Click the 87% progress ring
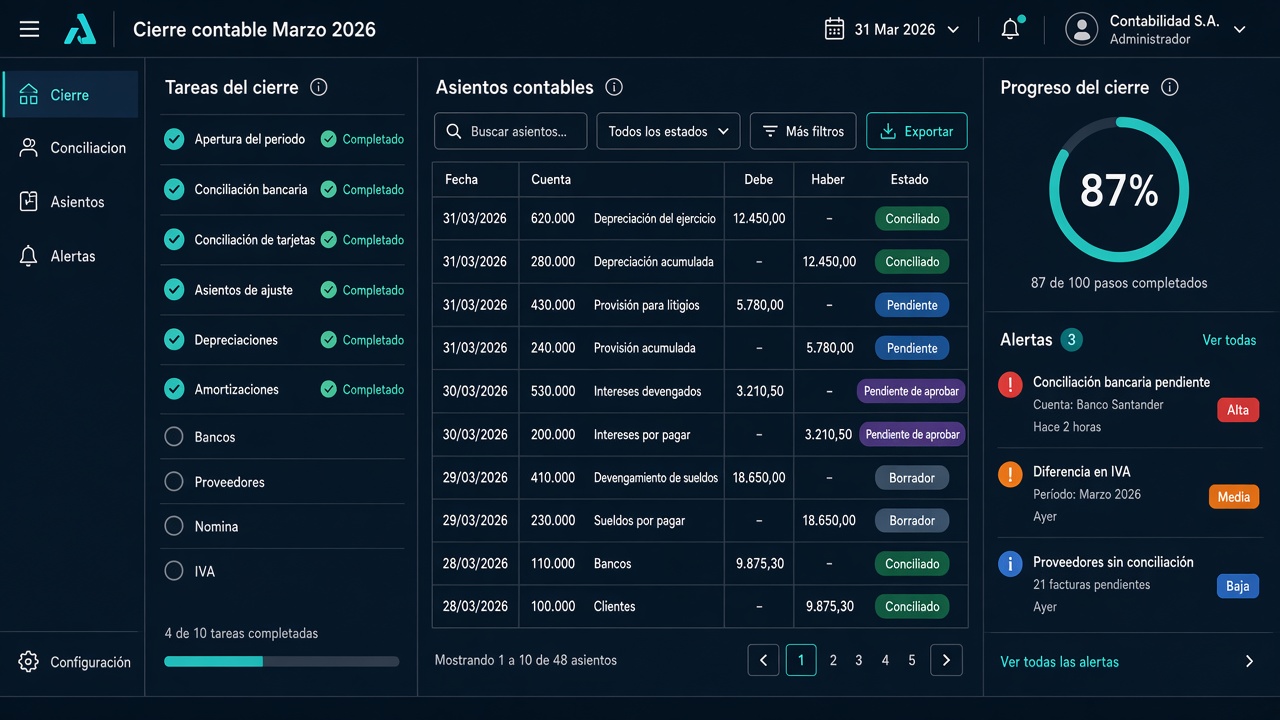The image size is (1280, 720). point(1119,190)
